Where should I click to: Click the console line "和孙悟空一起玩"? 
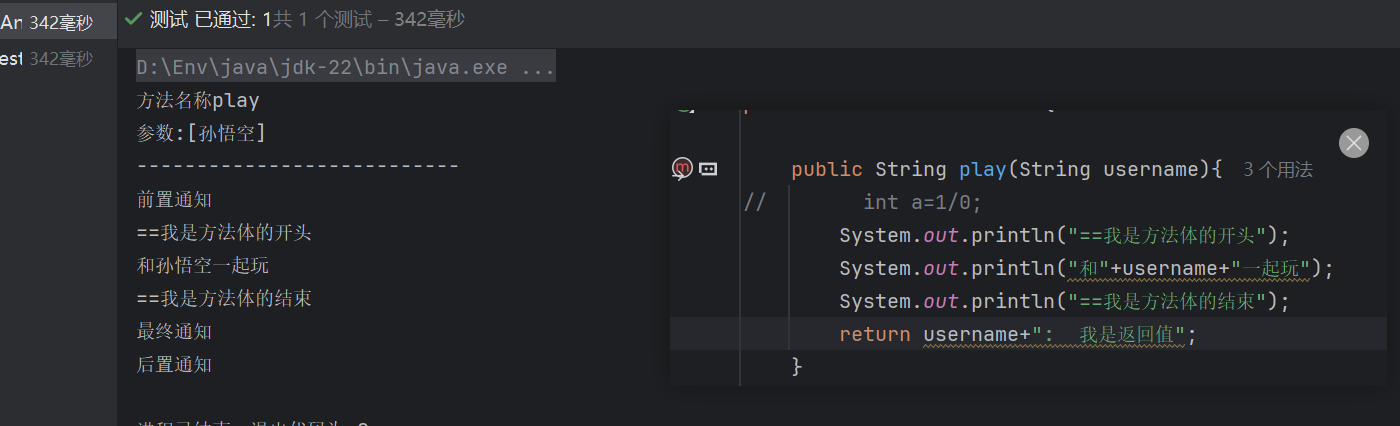pos(203,266)
